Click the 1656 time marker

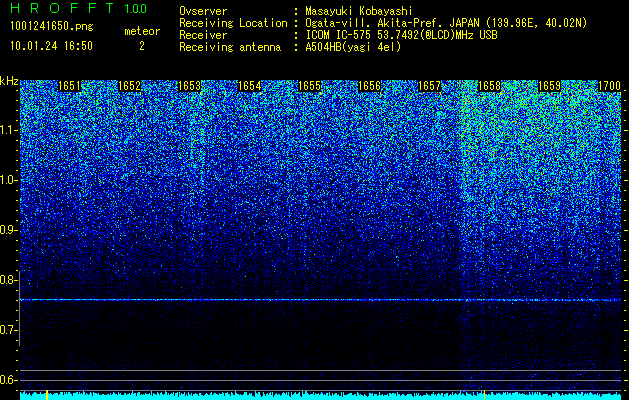point(369,86)
